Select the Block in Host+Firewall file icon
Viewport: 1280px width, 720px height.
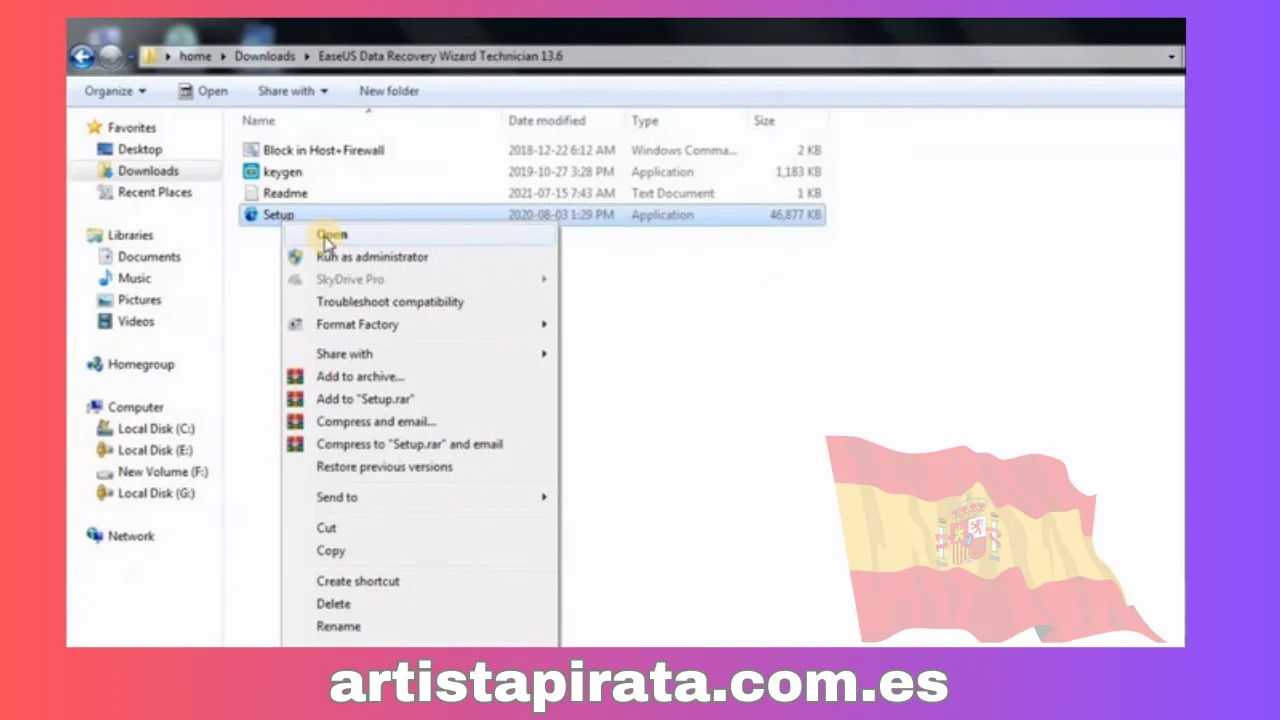pos(251,150)
